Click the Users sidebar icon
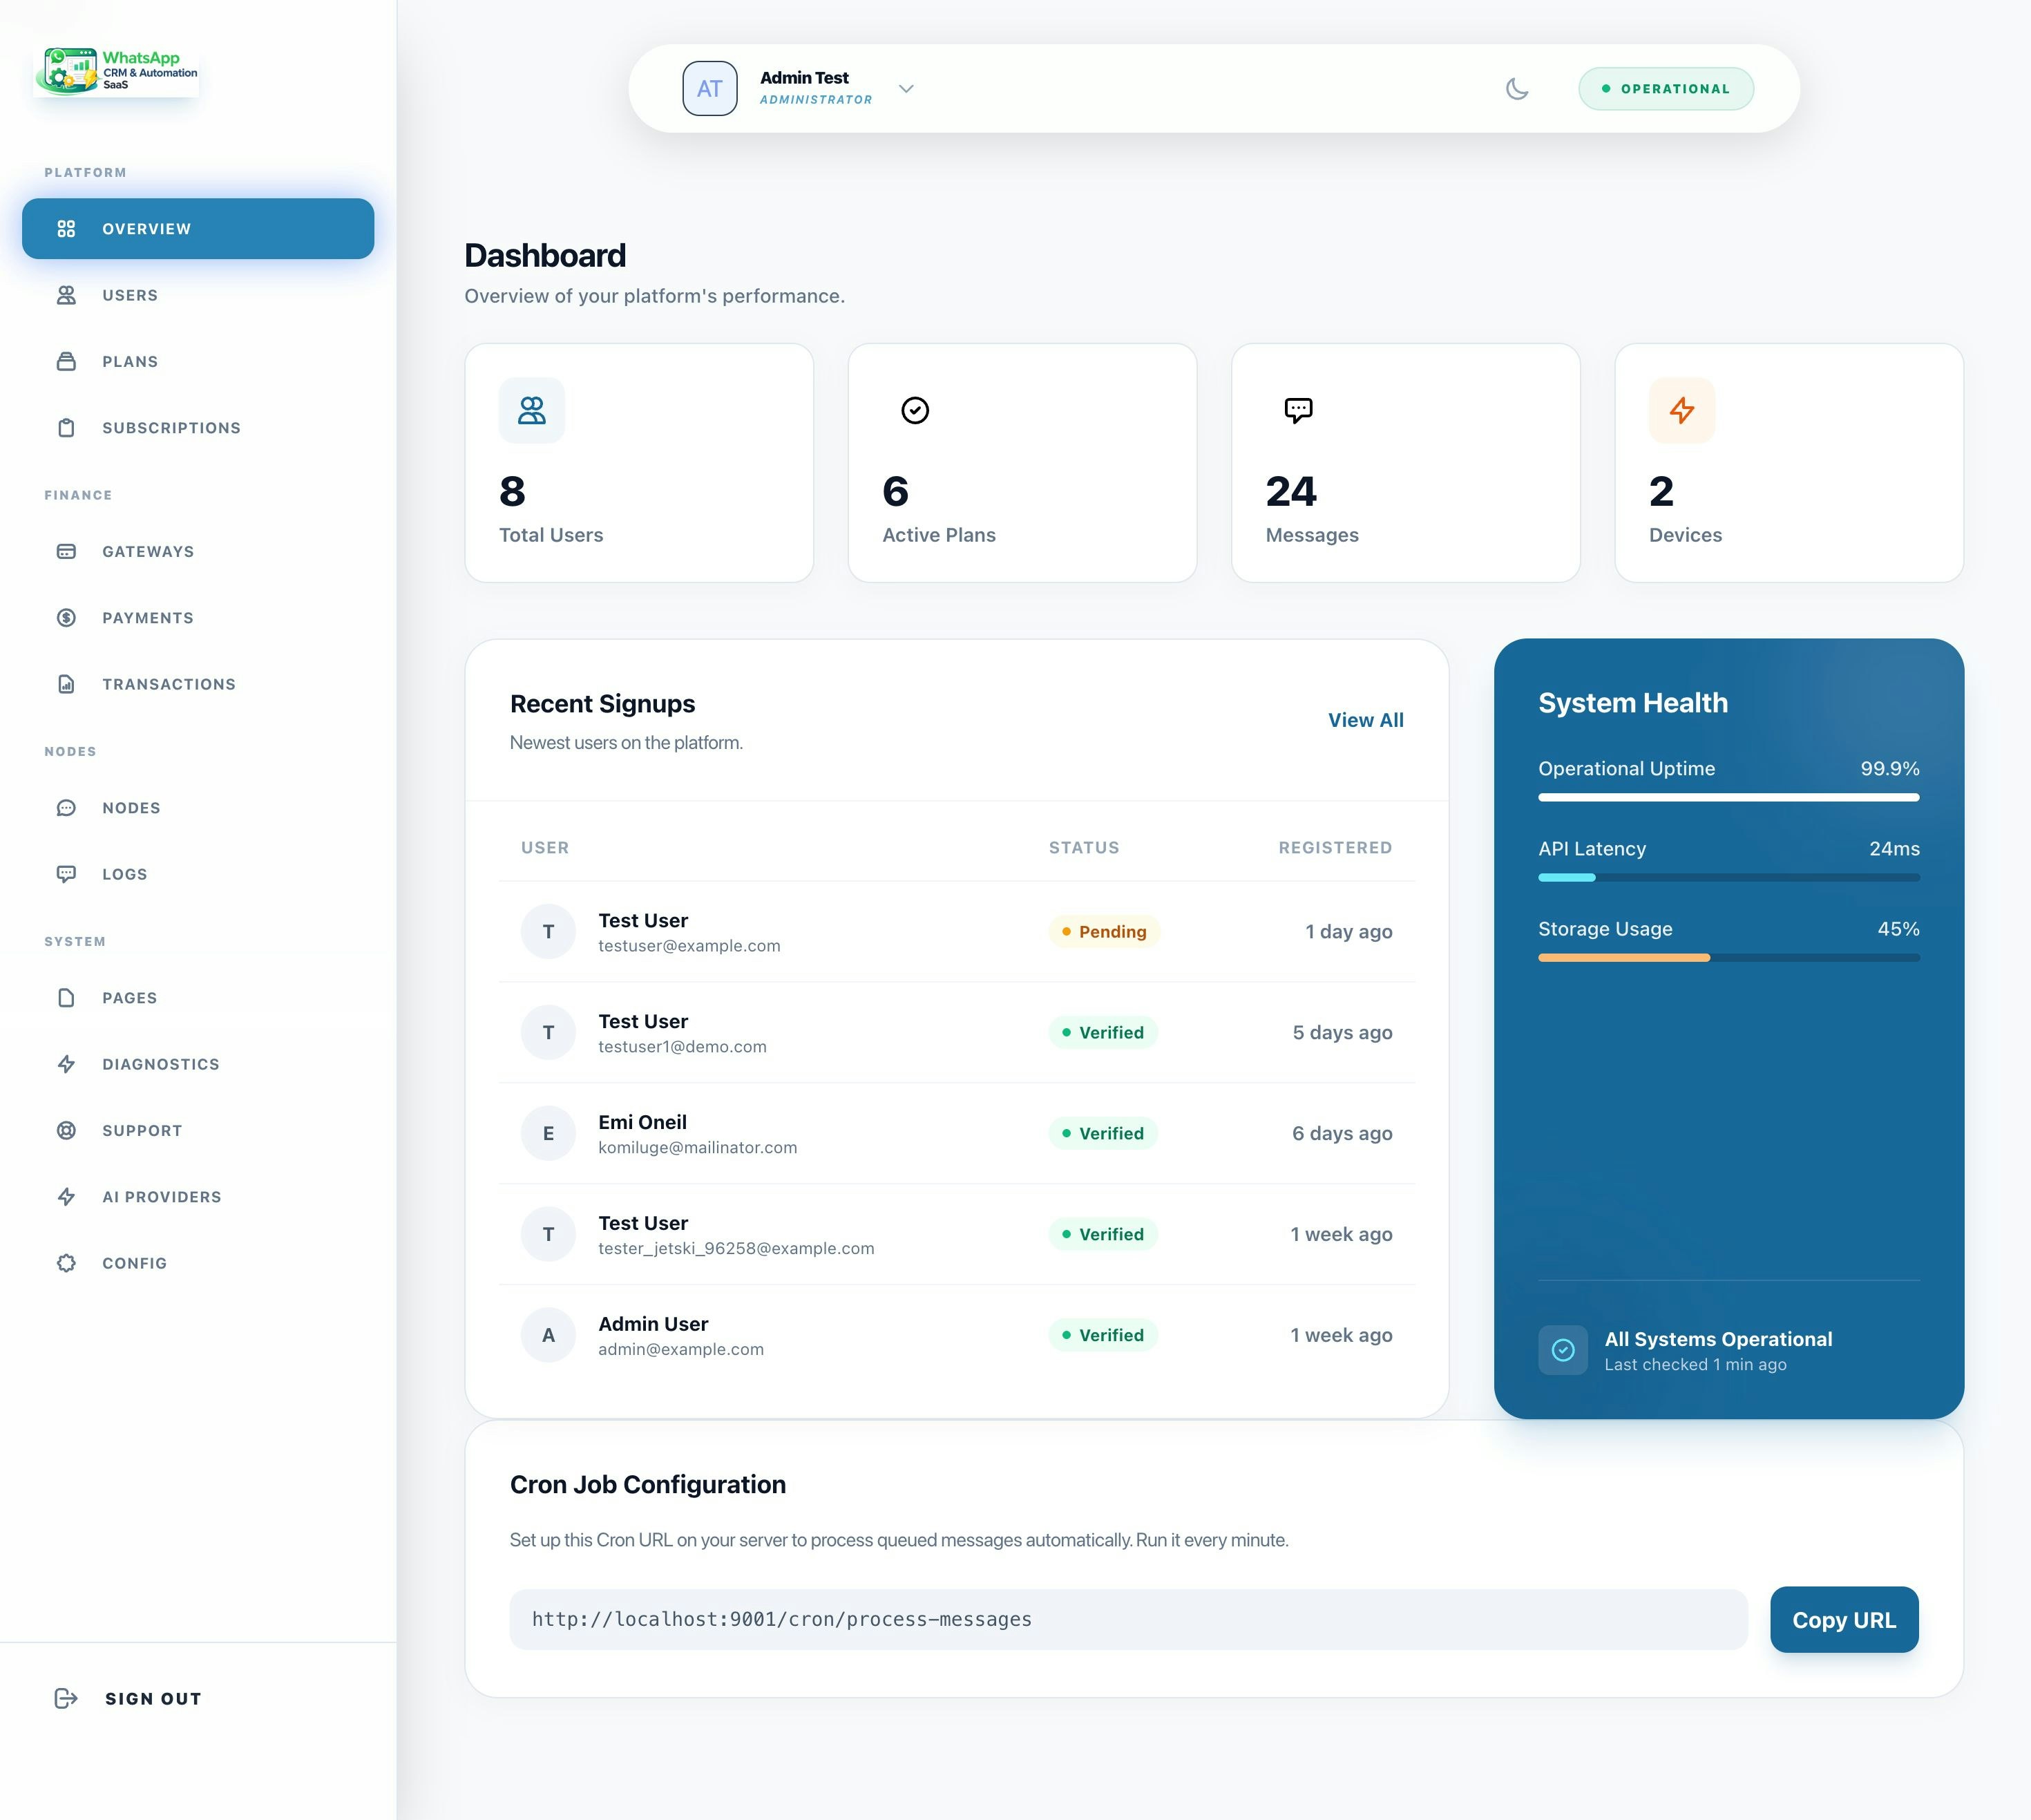 pyautogui.click(x=66, y=295)
